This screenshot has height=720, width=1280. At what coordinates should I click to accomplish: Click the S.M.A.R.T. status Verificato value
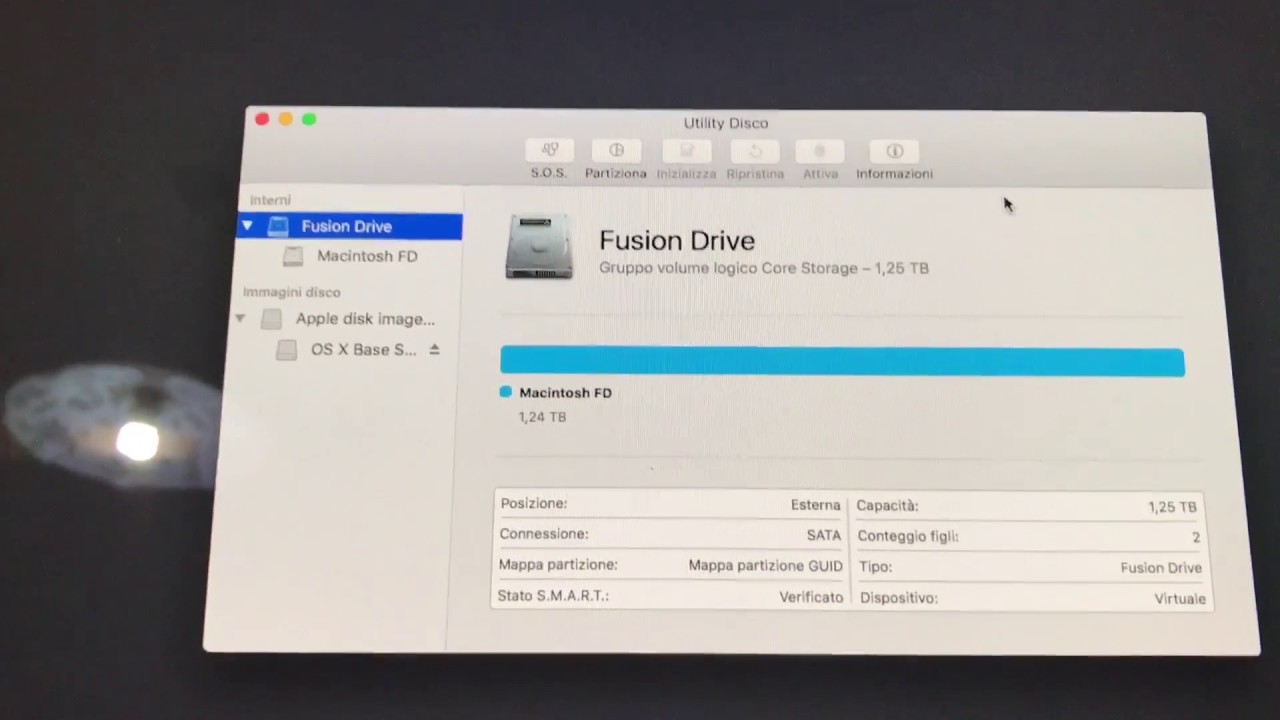(x=811, y=597)
